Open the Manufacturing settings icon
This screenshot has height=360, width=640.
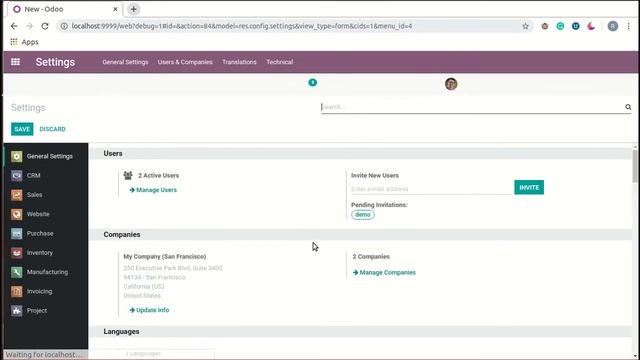17,272
